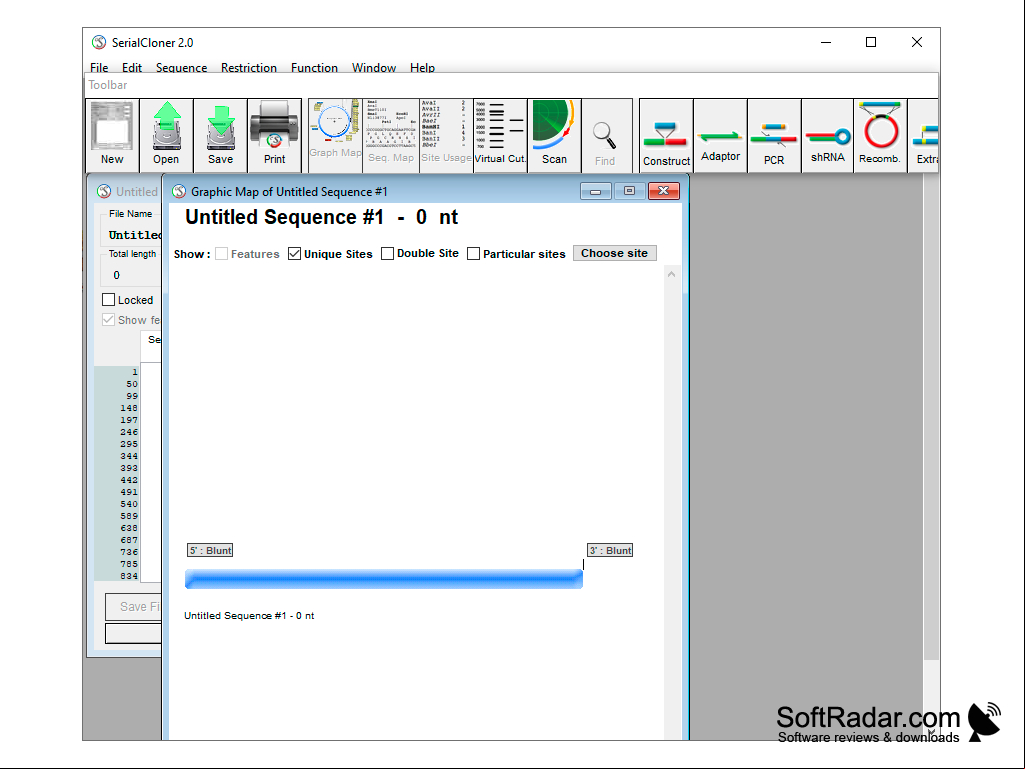Open the Edit menu
The height and width of the screenshot is (769, 1025).
131,67
